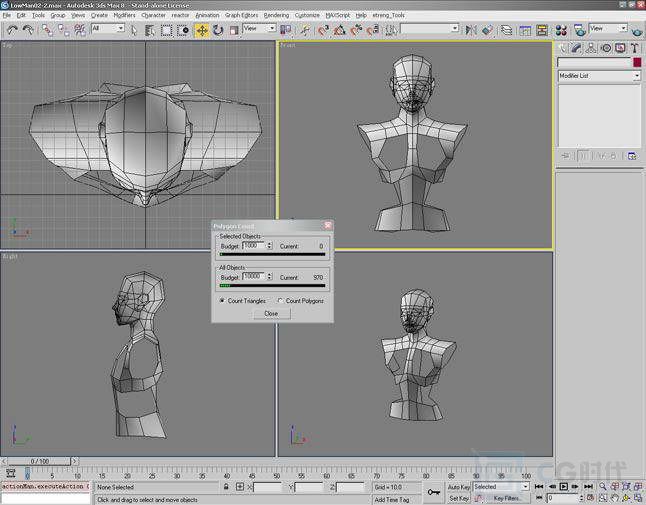Screen dimensions: 646x505
Task: Open the Schematic View icon
Action: click(x=542, y=30)
